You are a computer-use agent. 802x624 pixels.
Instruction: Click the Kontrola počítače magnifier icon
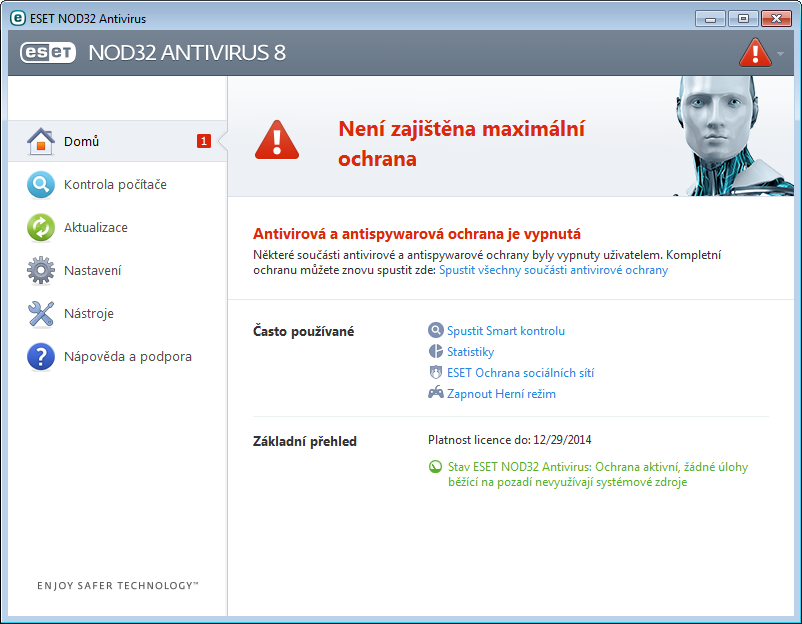[x=41, y=185]
